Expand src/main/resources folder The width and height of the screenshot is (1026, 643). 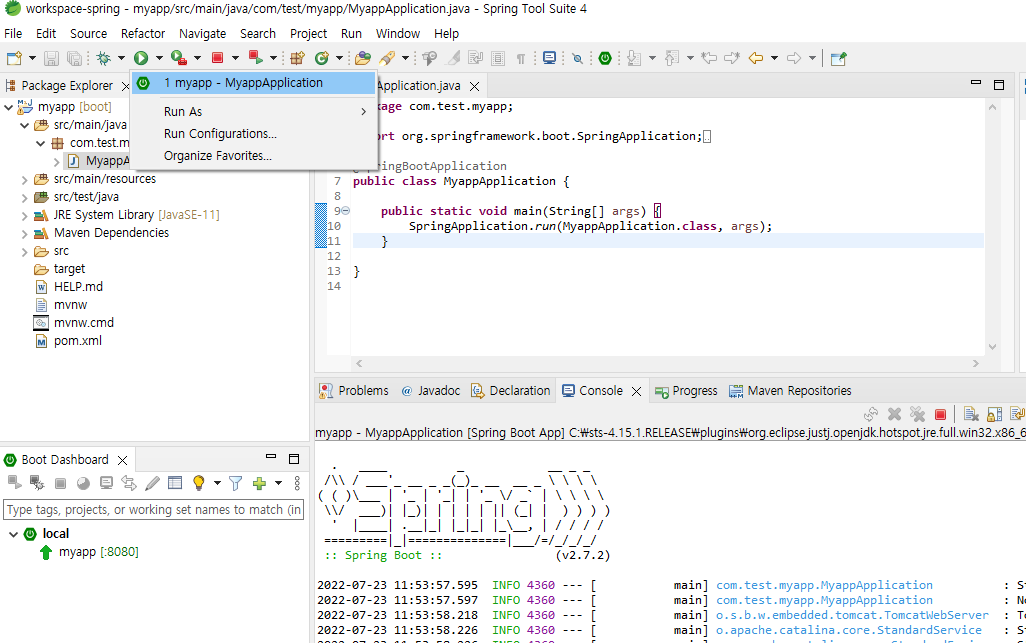[24, 179]
